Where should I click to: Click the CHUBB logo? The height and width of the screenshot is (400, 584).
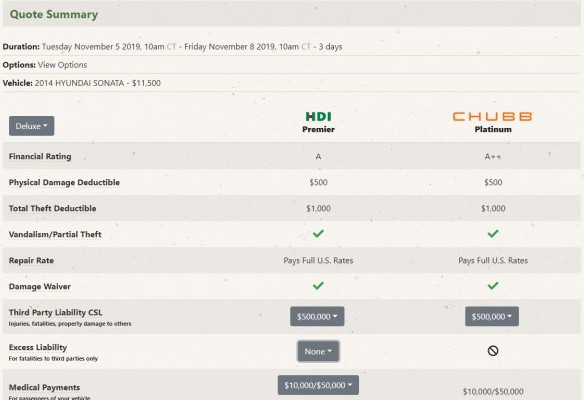pos(493,117)
